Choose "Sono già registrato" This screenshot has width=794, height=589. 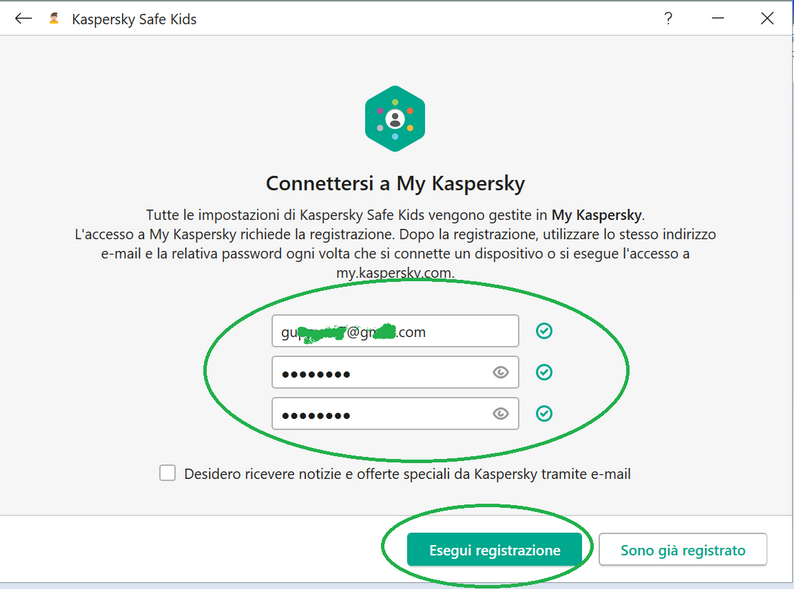683,549
